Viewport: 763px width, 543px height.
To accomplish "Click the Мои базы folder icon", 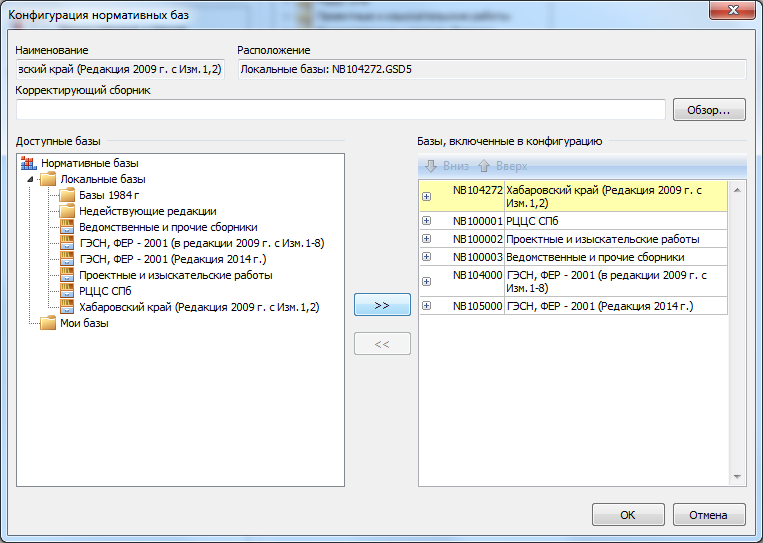I will click(48, 323).
